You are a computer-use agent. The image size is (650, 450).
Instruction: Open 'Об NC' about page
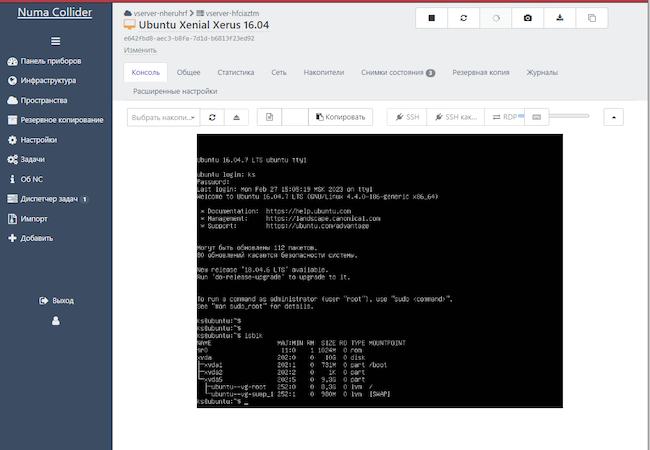[26, 179]
